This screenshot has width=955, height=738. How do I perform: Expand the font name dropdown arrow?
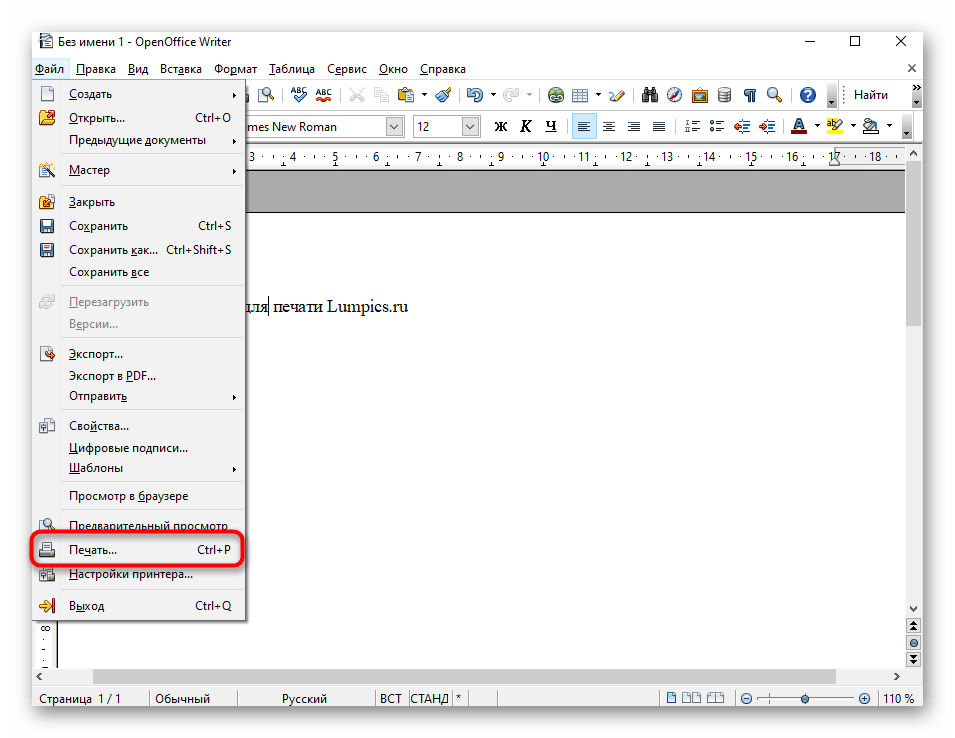[x=394, y=127]
